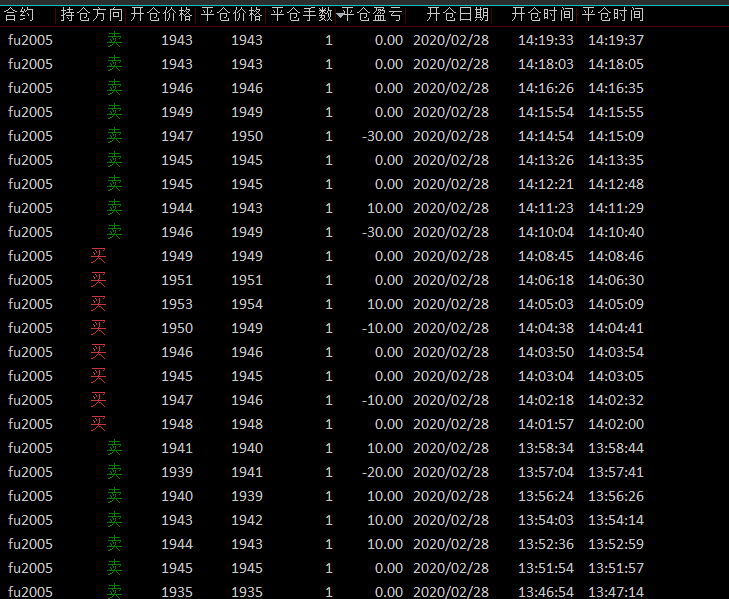Click the 开仓时间 column header

tap(543, 14)
